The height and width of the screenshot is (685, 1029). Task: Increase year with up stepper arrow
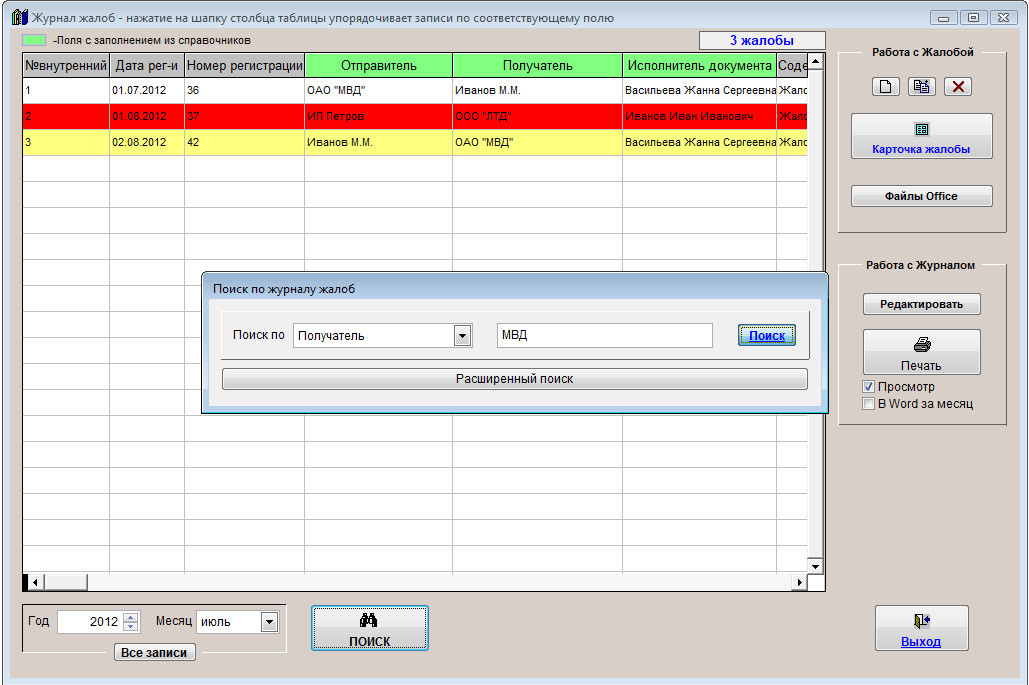click(131, 617)
